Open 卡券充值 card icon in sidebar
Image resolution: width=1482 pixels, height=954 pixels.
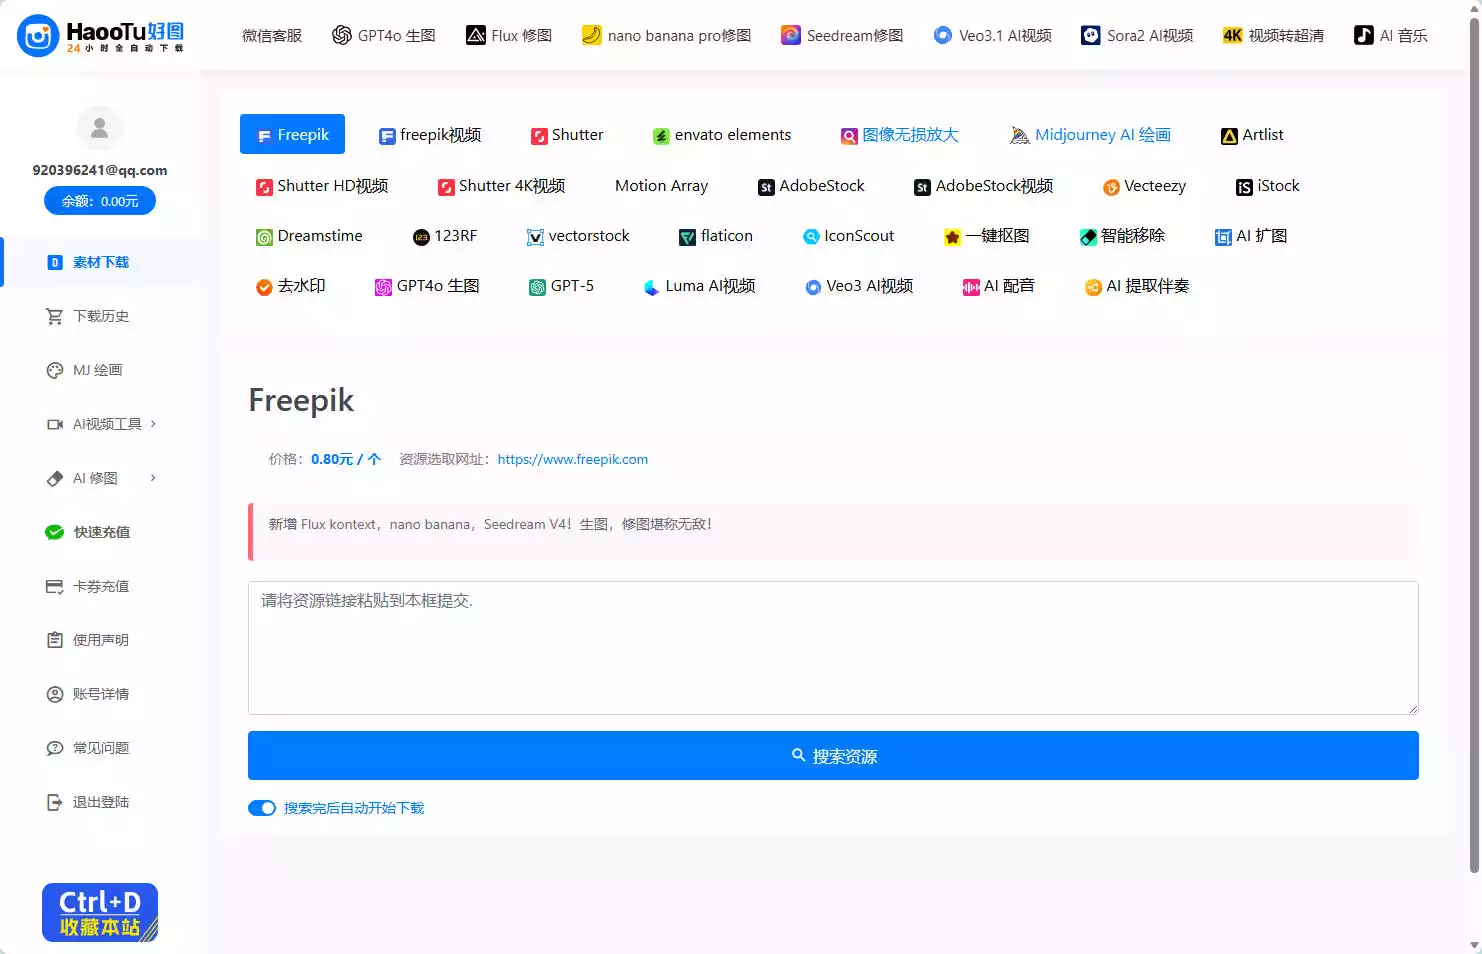pyautogui.click(x=55, y=586)
